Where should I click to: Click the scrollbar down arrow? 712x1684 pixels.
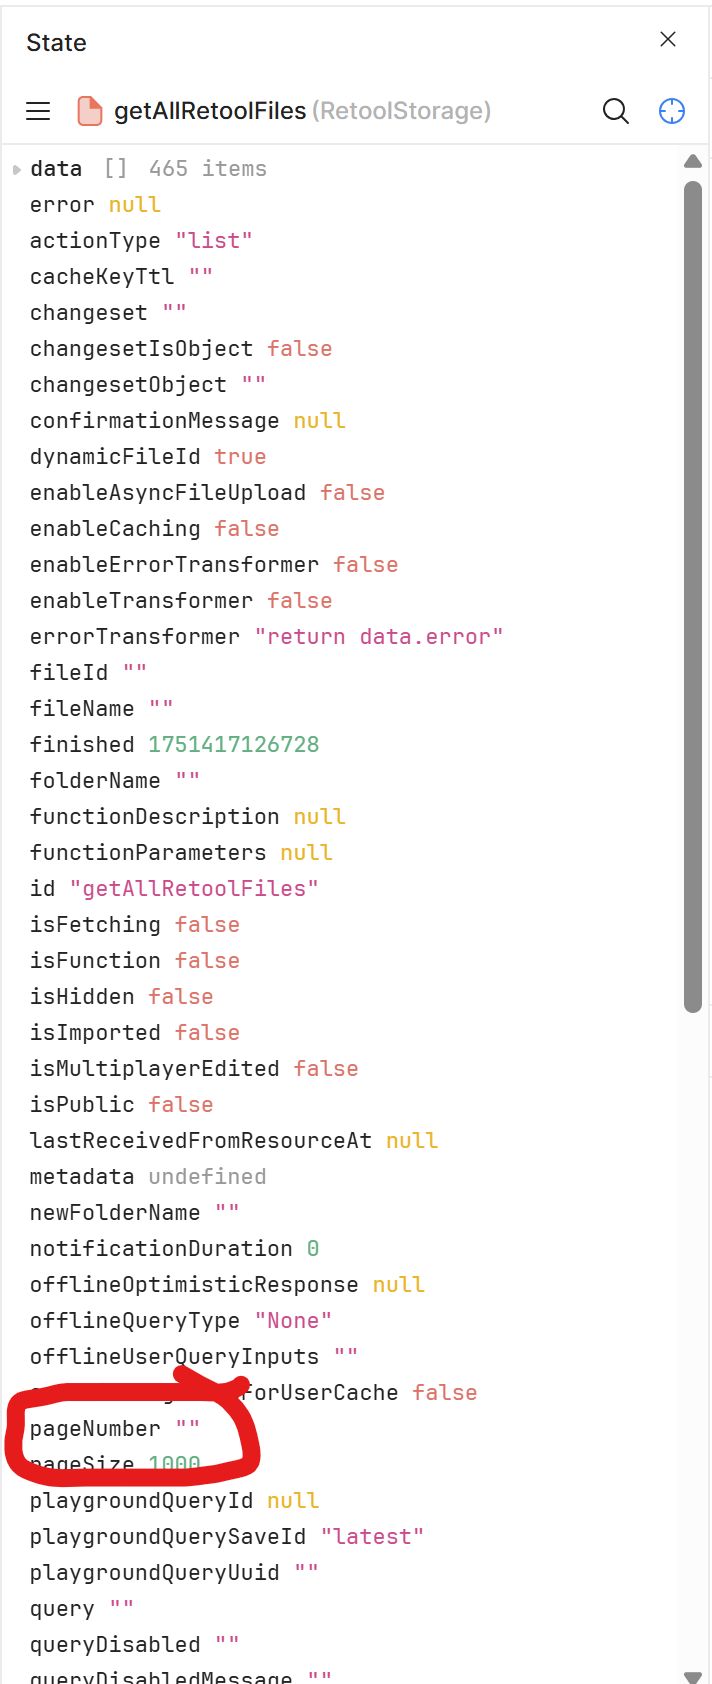(x=693, y=1677)
